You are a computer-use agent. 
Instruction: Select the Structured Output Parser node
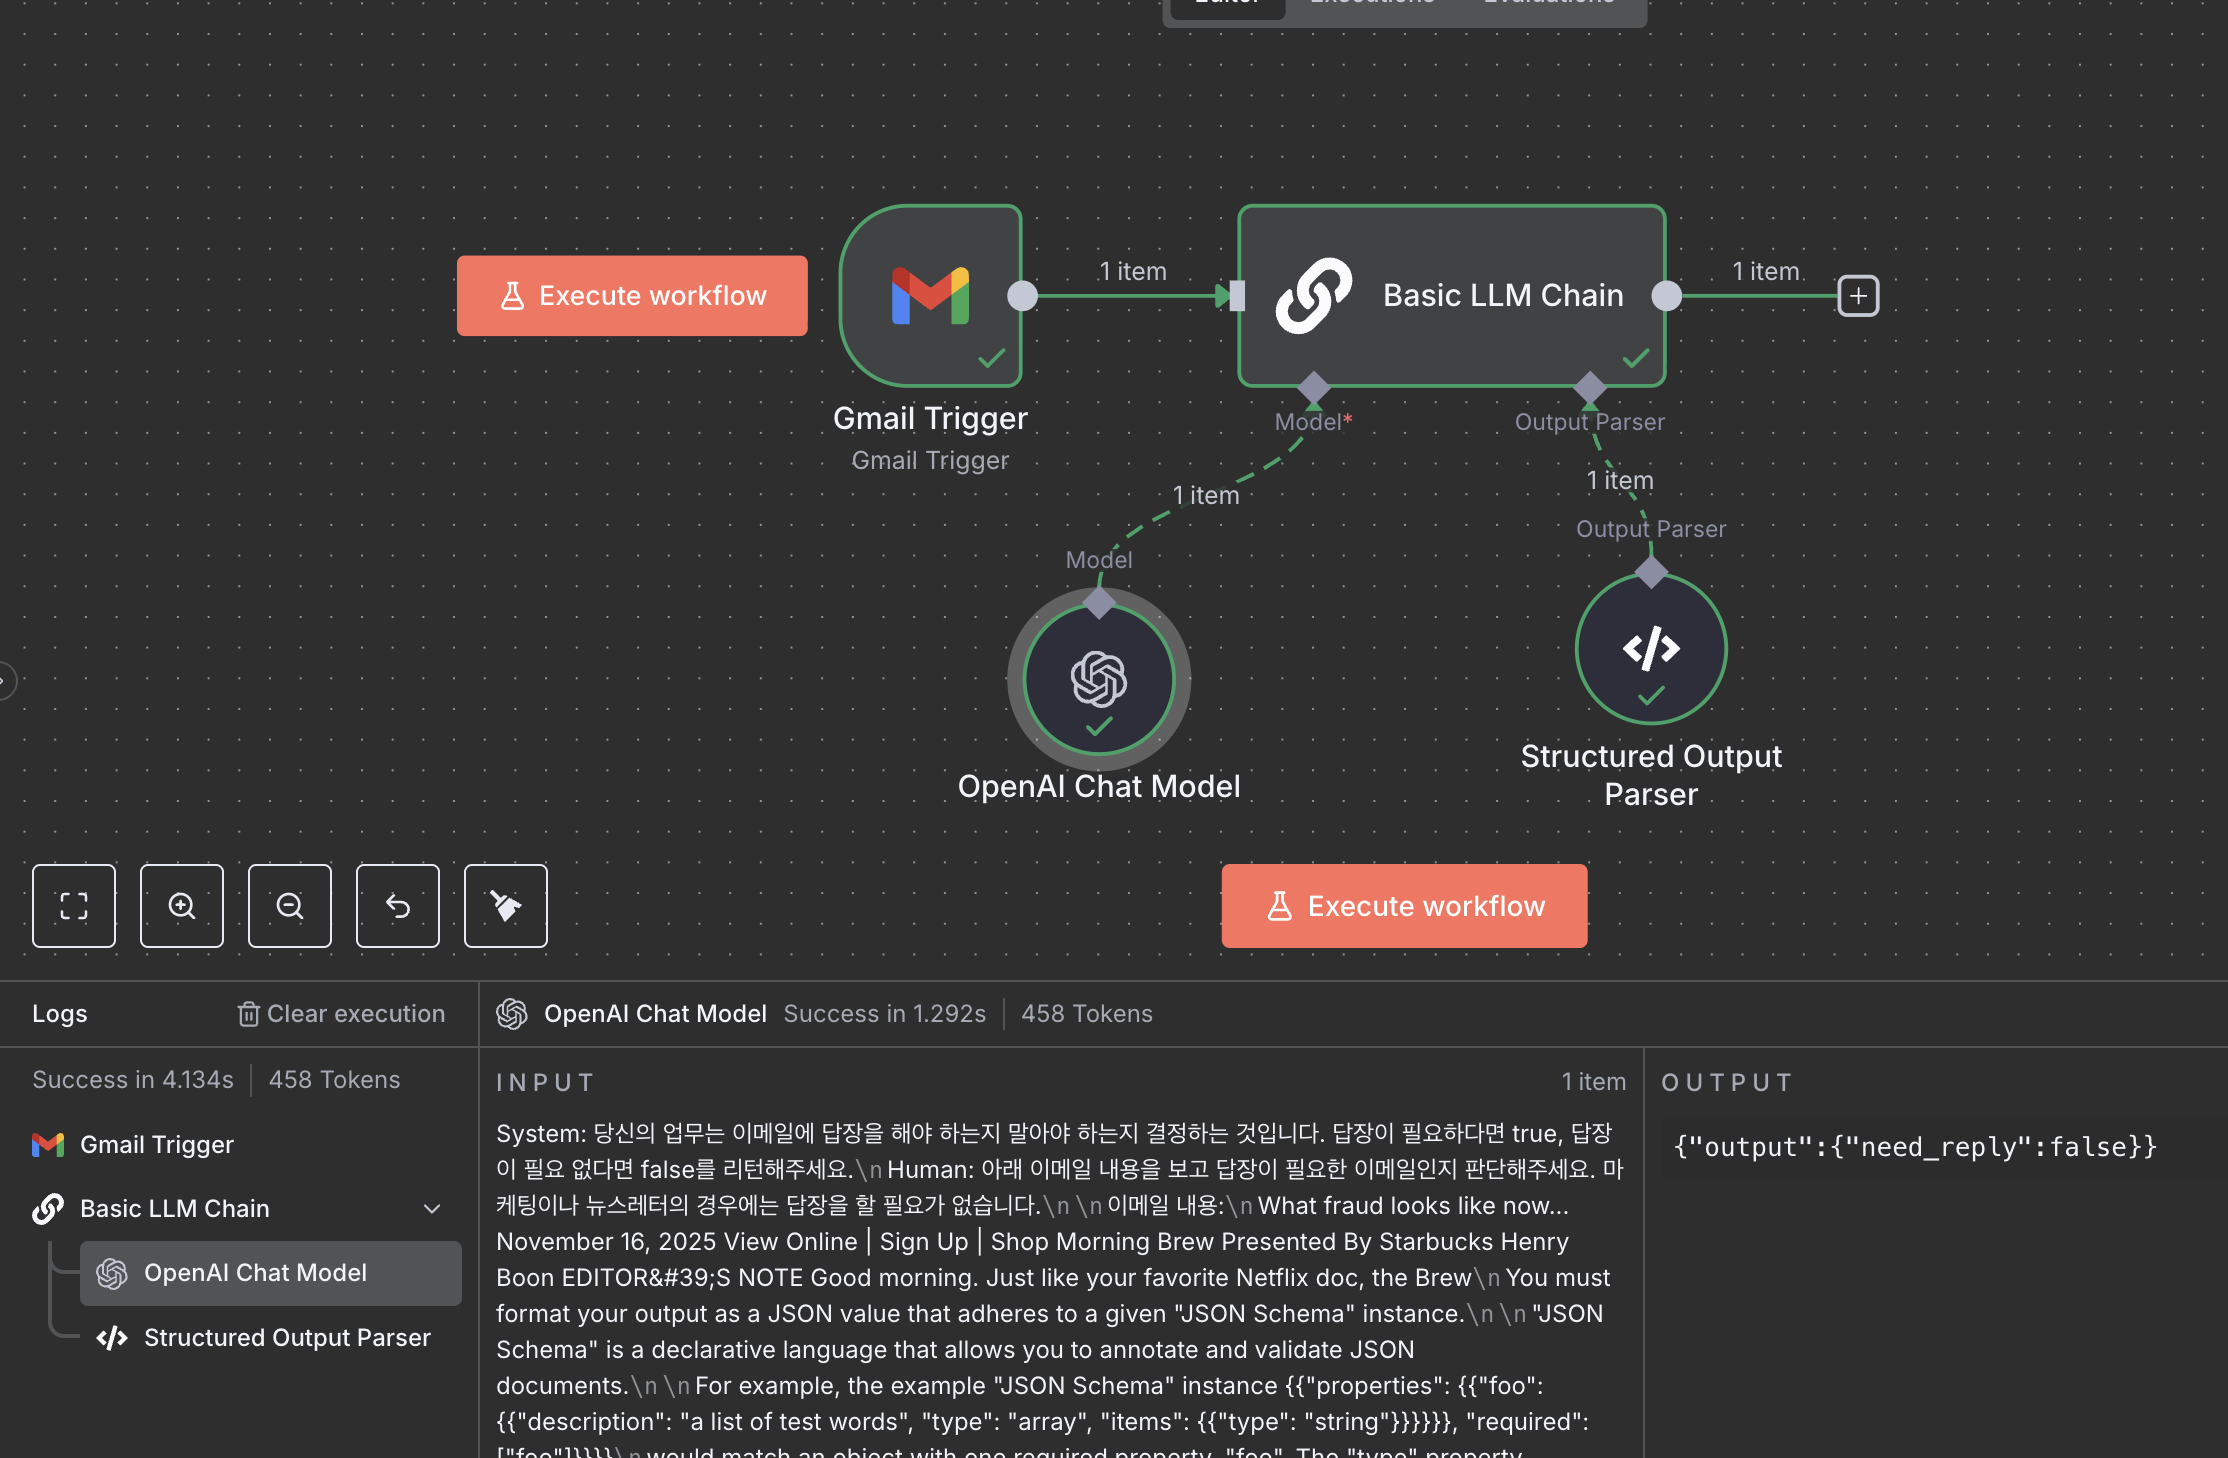pyautogui.click(x=1650, y=650)
